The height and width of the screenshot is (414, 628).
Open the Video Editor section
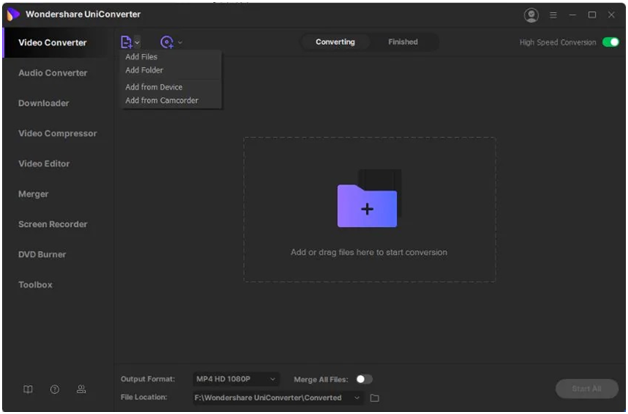coord(44,164)
